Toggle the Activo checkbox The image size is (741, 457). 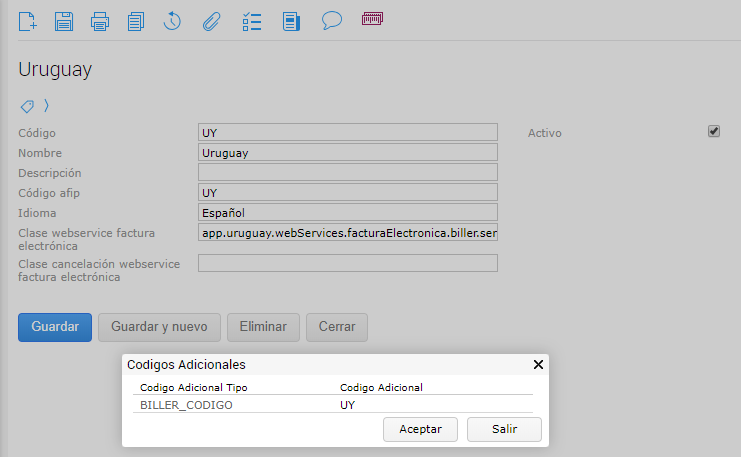tap(714, 131)
